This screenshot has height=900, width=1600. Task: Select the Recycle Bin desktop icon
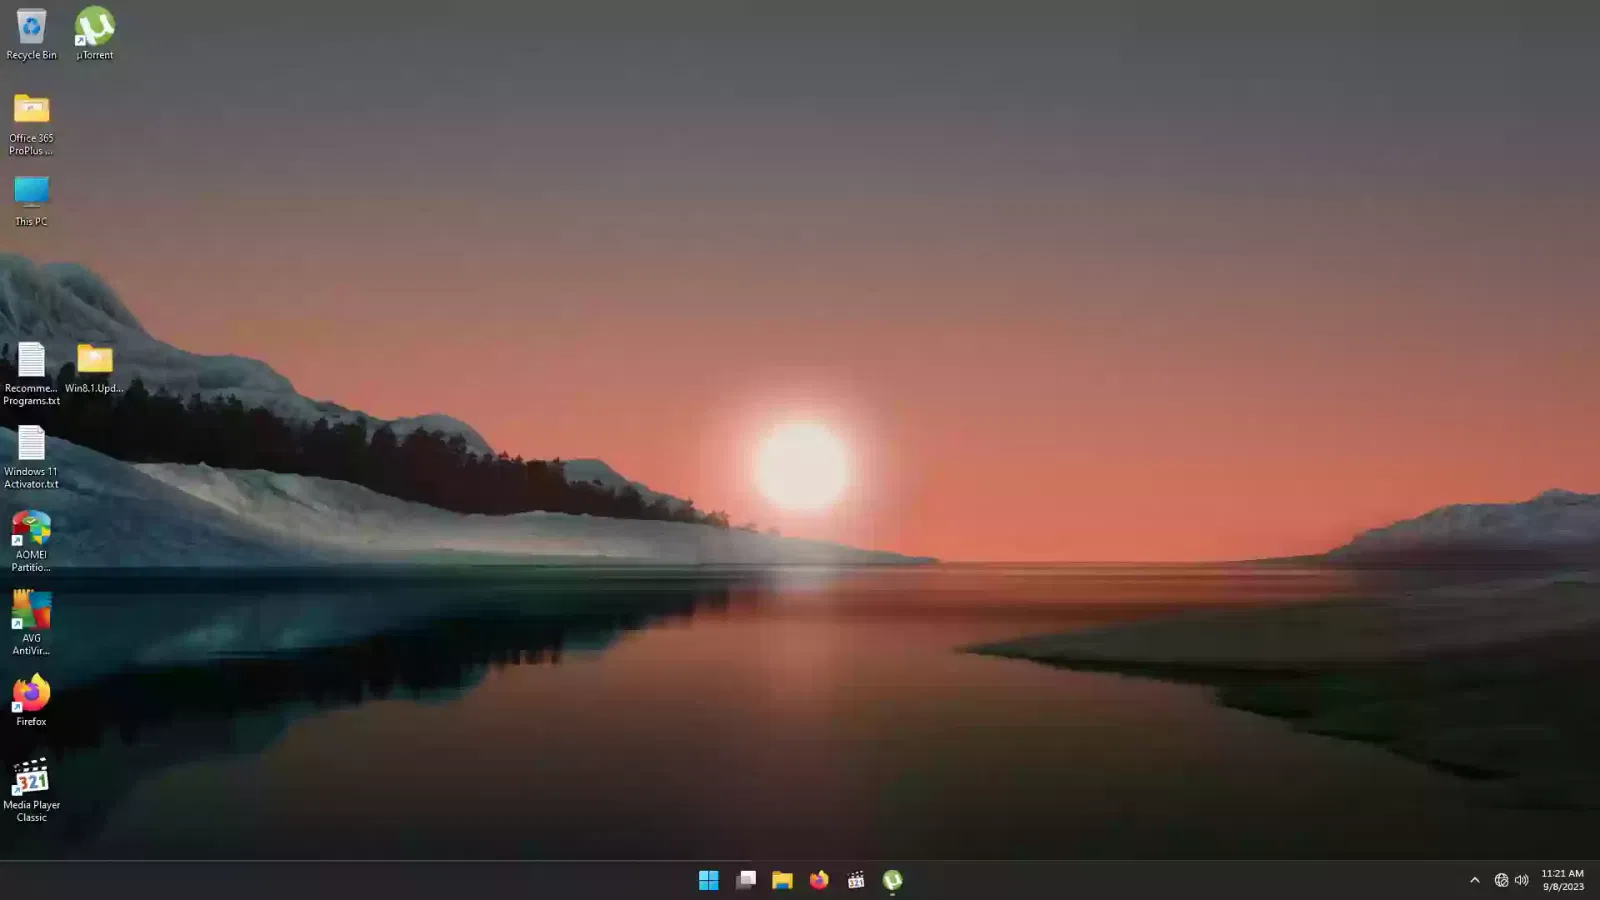point(31,34)
